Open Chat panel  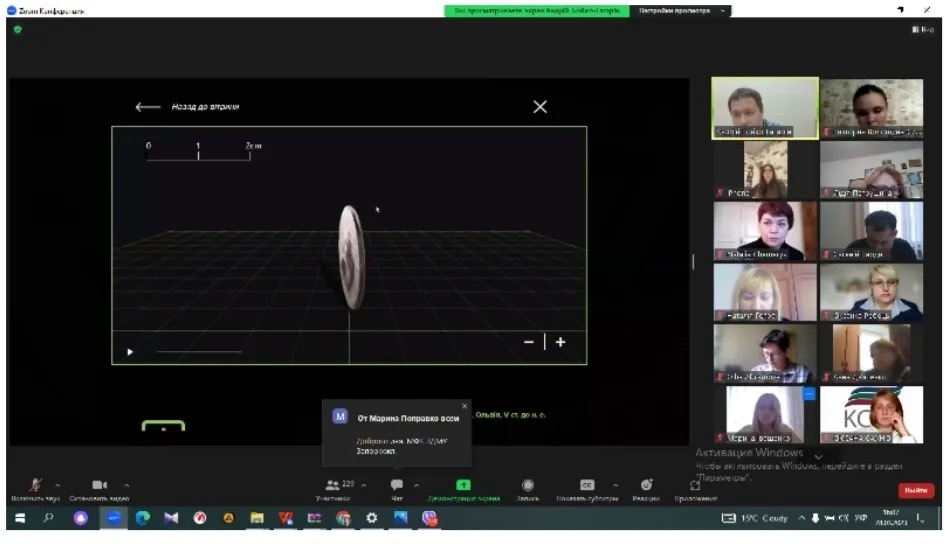pyautogui.click(x=397, y=486)
